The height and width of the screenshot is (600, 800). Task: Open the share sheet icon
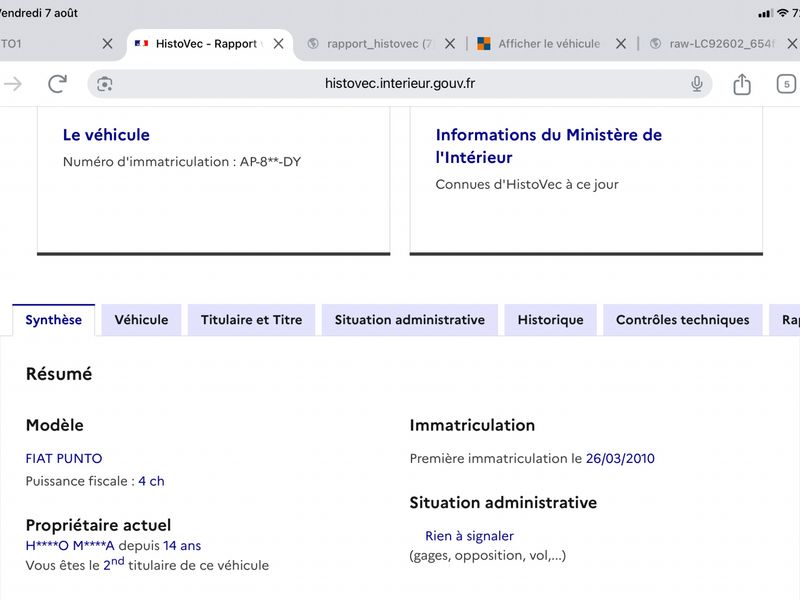pyautogui.click(x=742, y=84)
